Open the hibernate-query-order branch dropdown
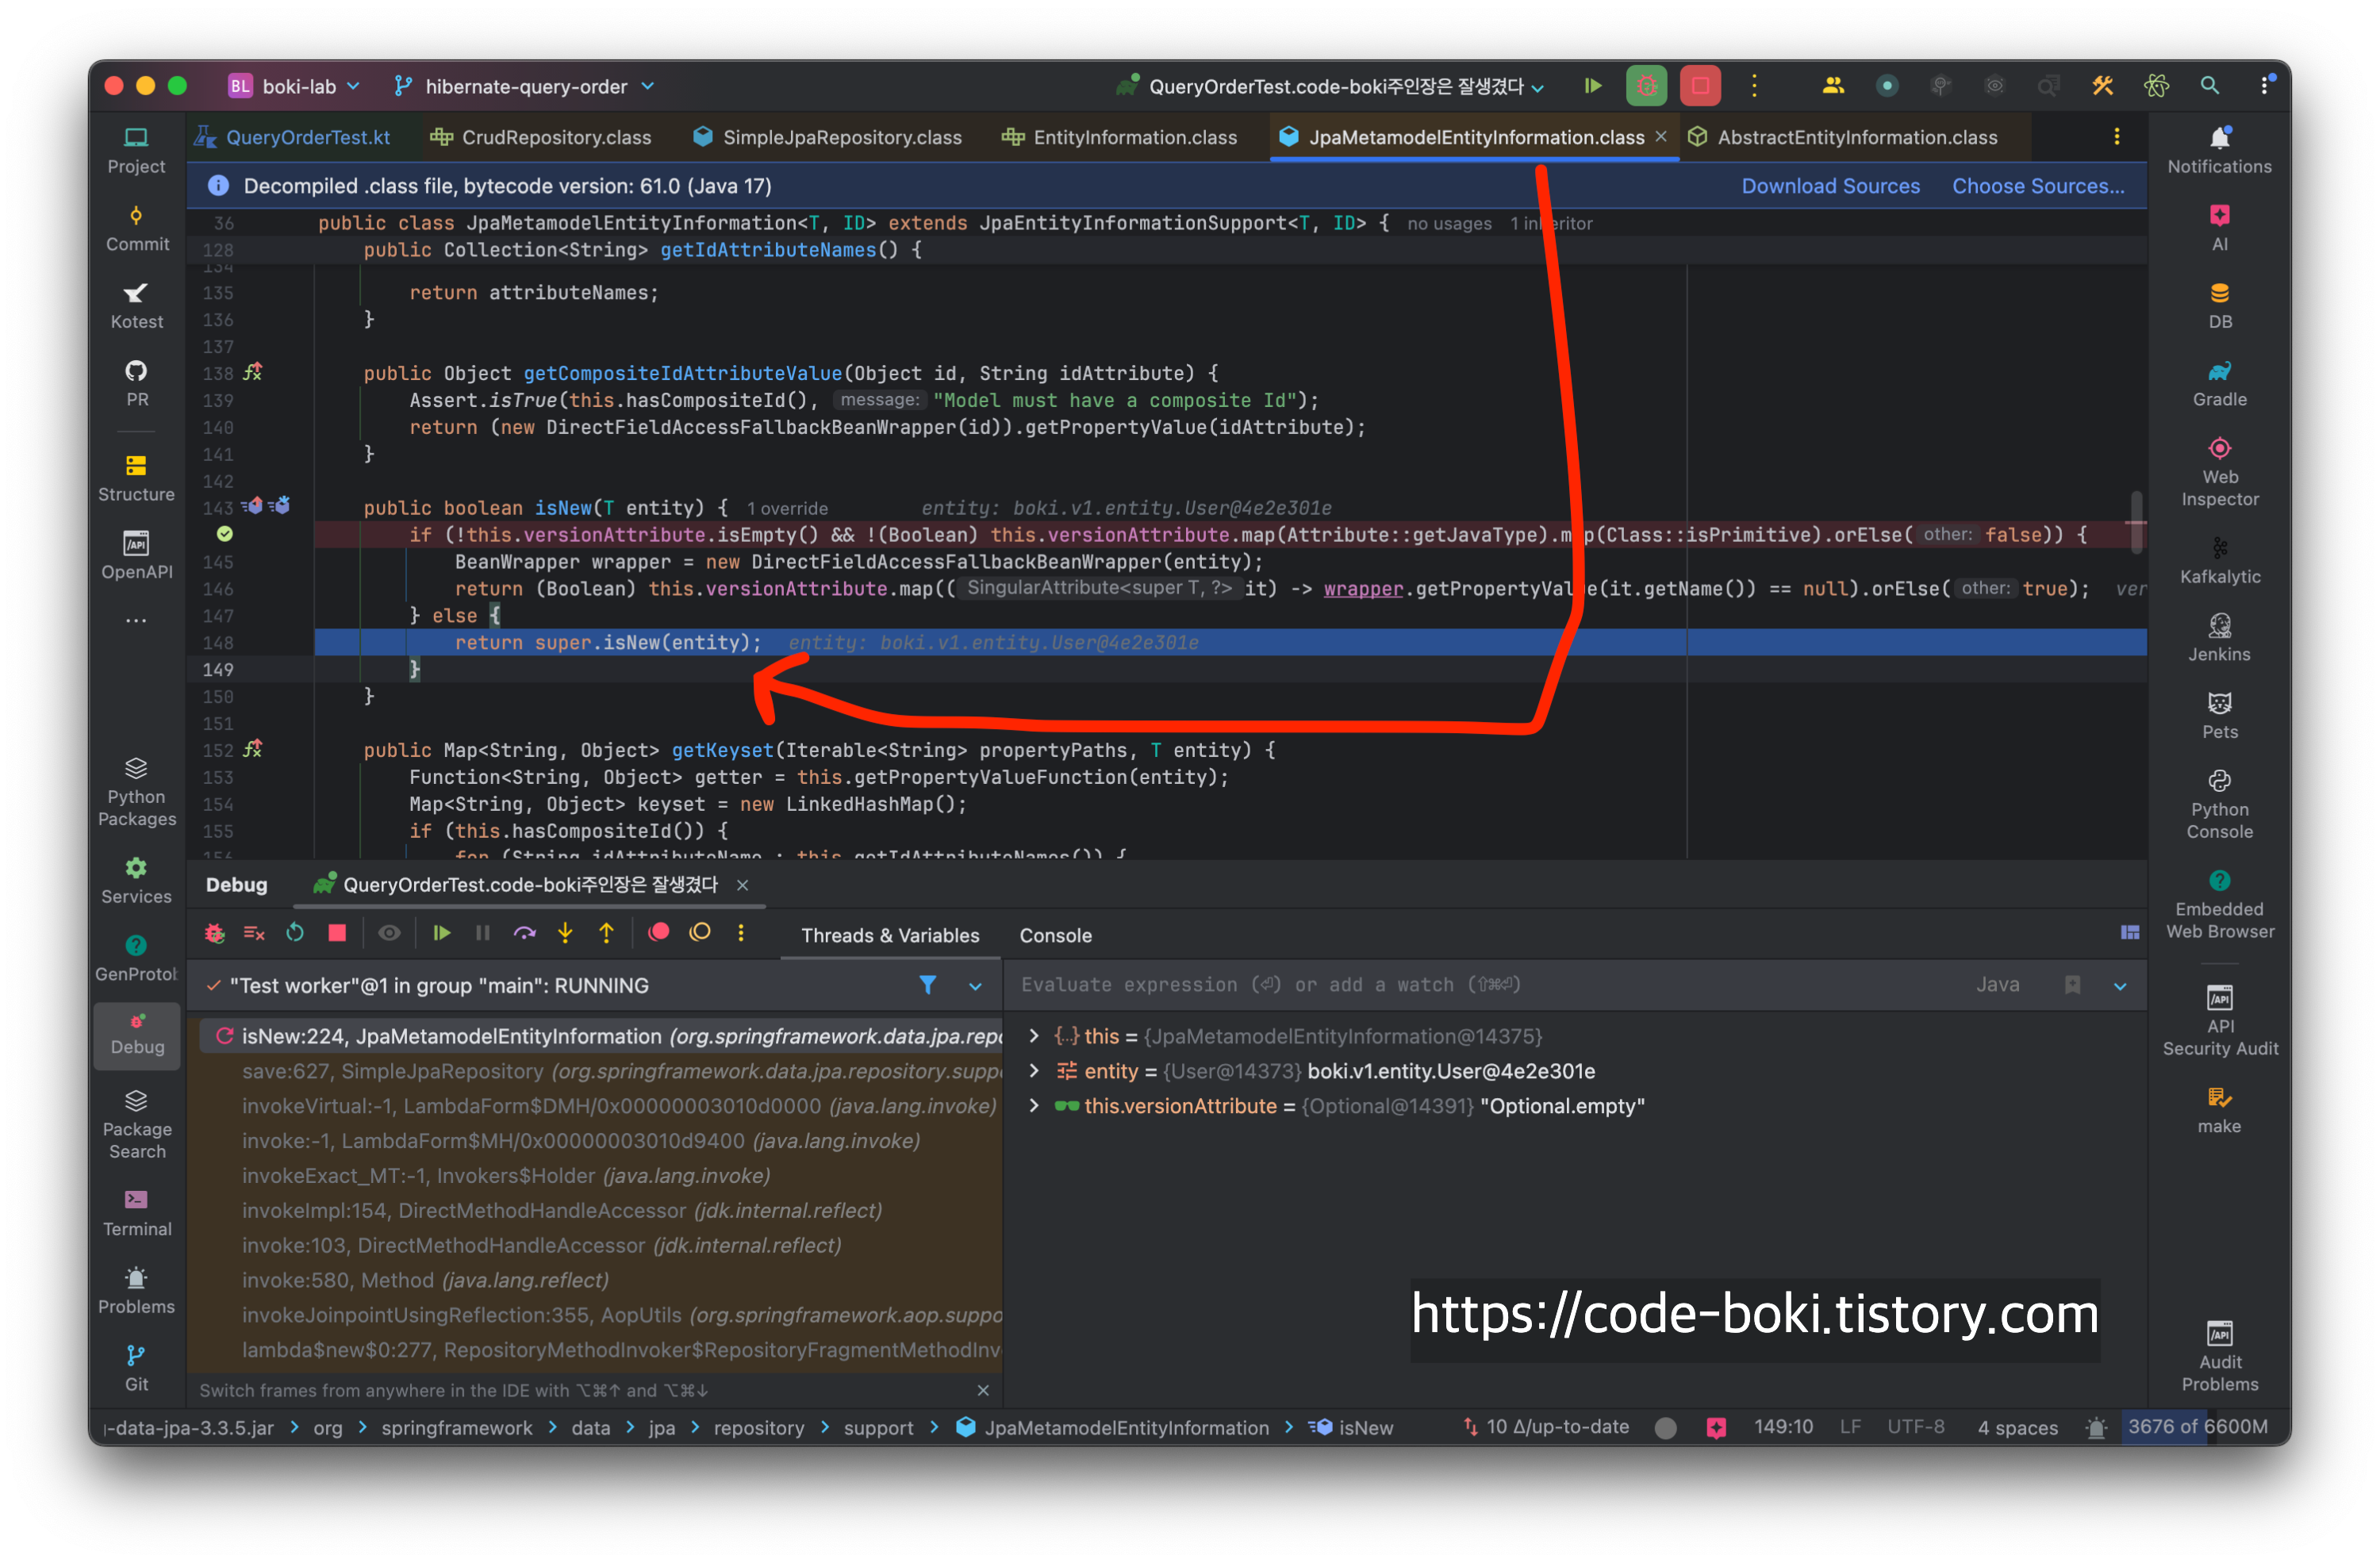Screen dimensions: 2380x1563 [525, 86]
